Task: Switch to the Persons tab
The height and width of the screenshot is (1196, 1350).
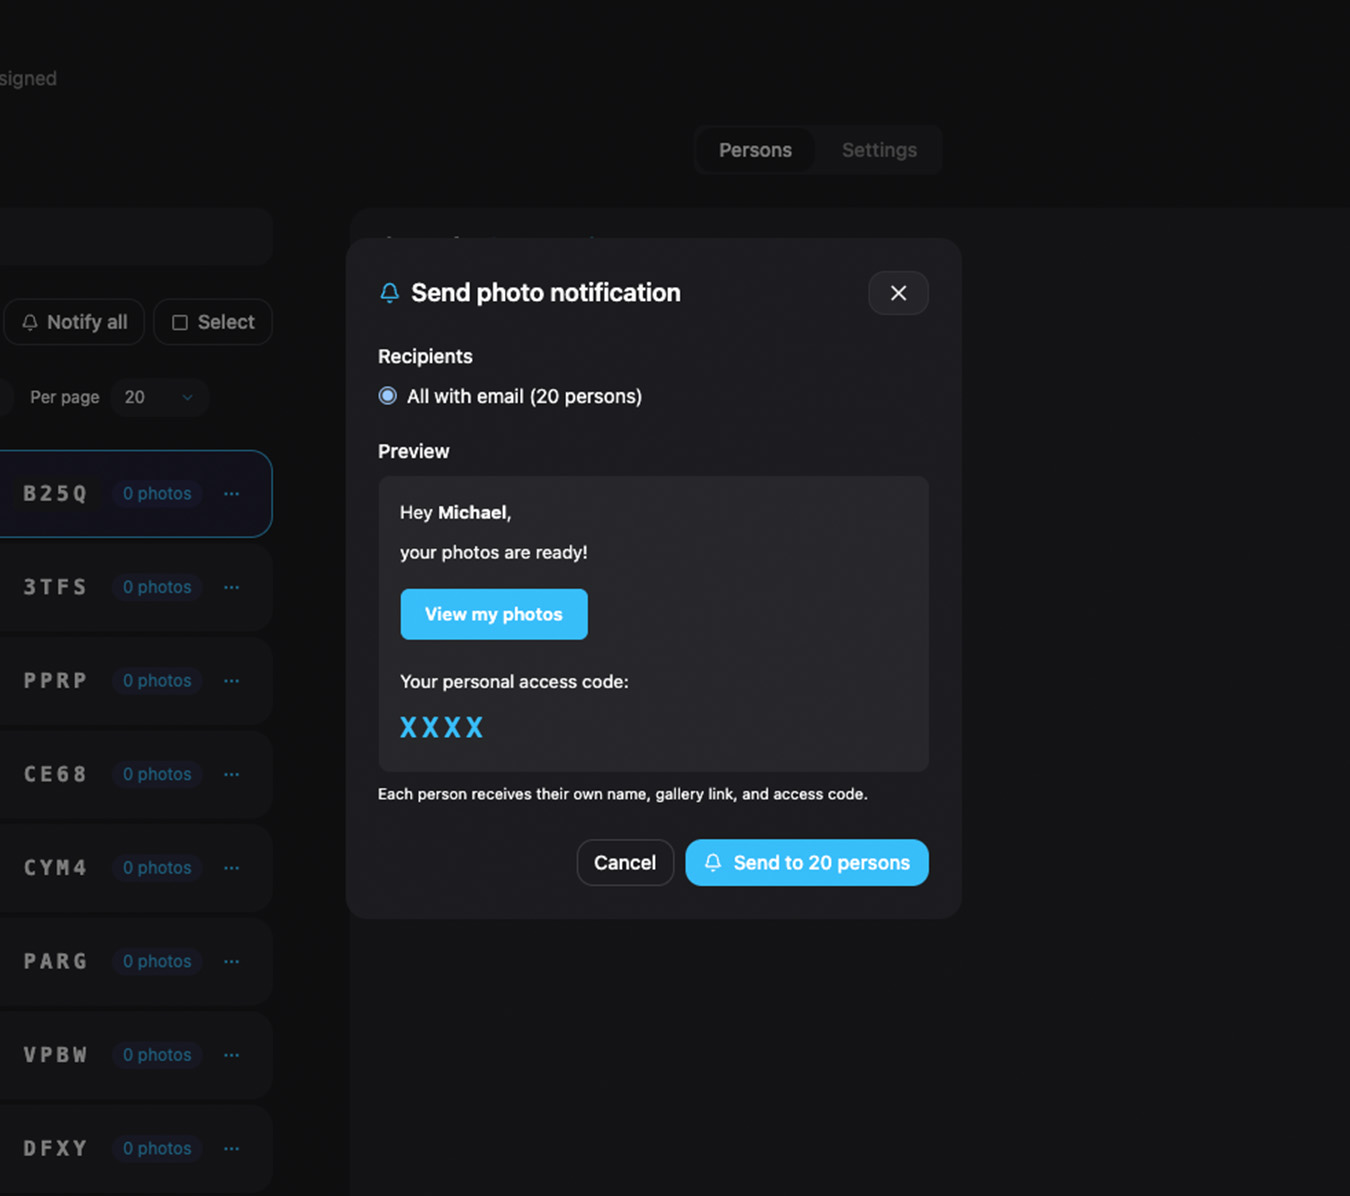Action: pyautogui.click(x=755, y=150)
